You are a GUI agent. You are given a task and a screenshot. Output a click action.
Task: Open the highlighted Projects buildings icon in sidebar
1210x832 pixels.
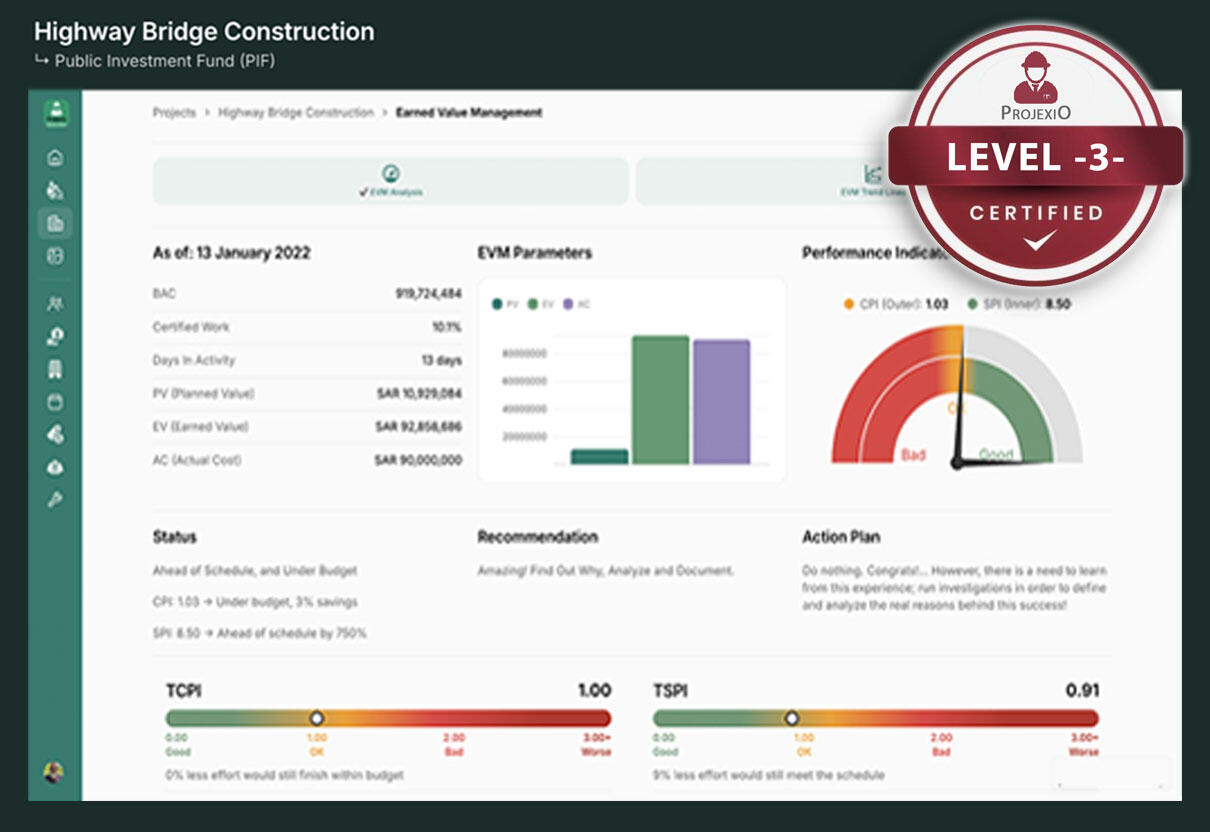[x=55, y=223]
